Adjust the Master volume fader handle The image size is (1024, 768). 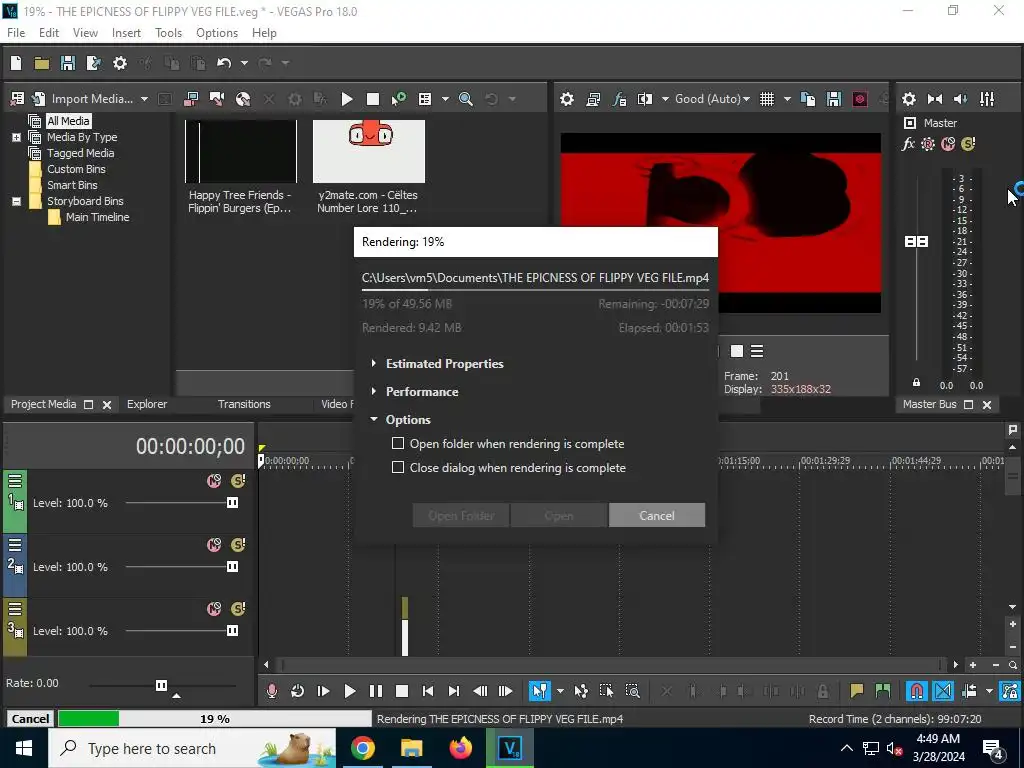pyautogui.click(x=916, y=242)
